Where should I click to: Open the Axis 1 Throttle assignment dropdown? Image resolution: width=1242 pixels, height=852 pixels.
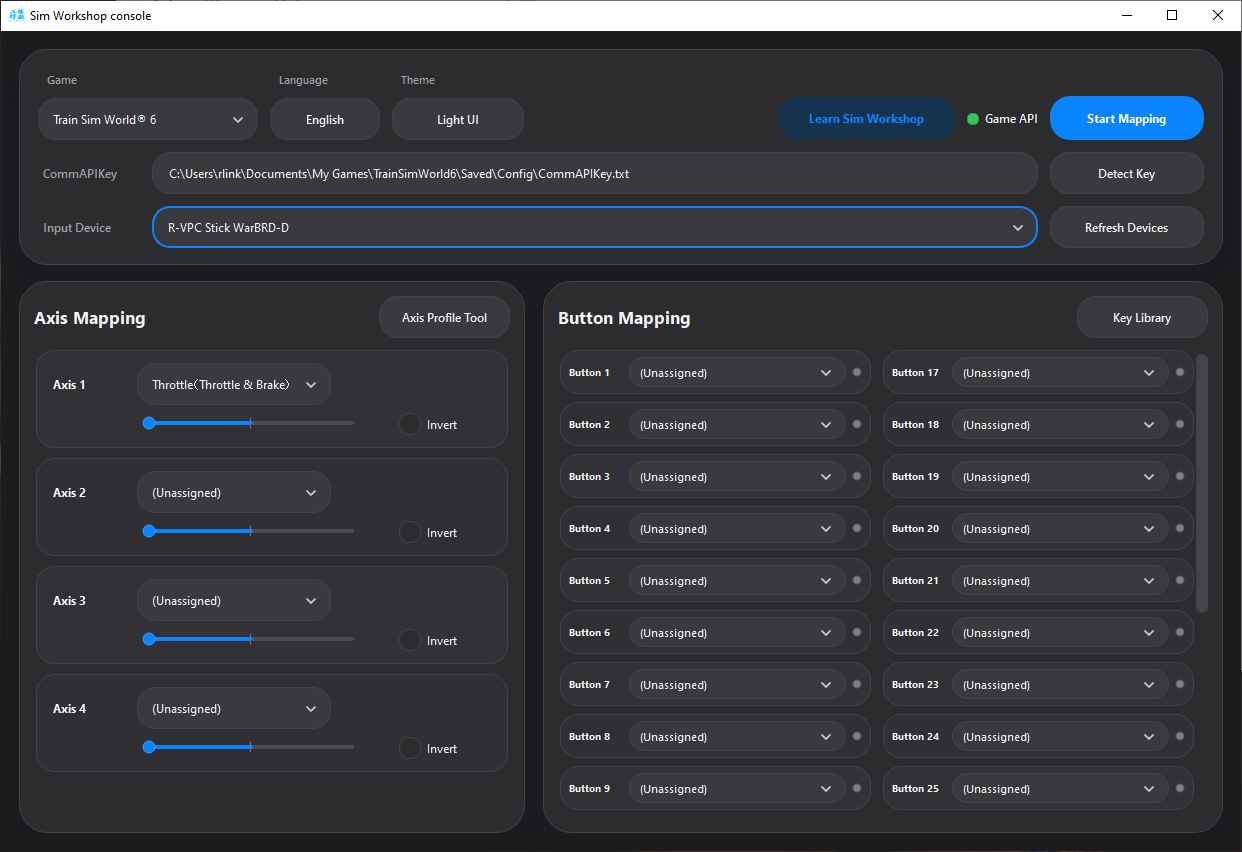click(x=233, y=385)
